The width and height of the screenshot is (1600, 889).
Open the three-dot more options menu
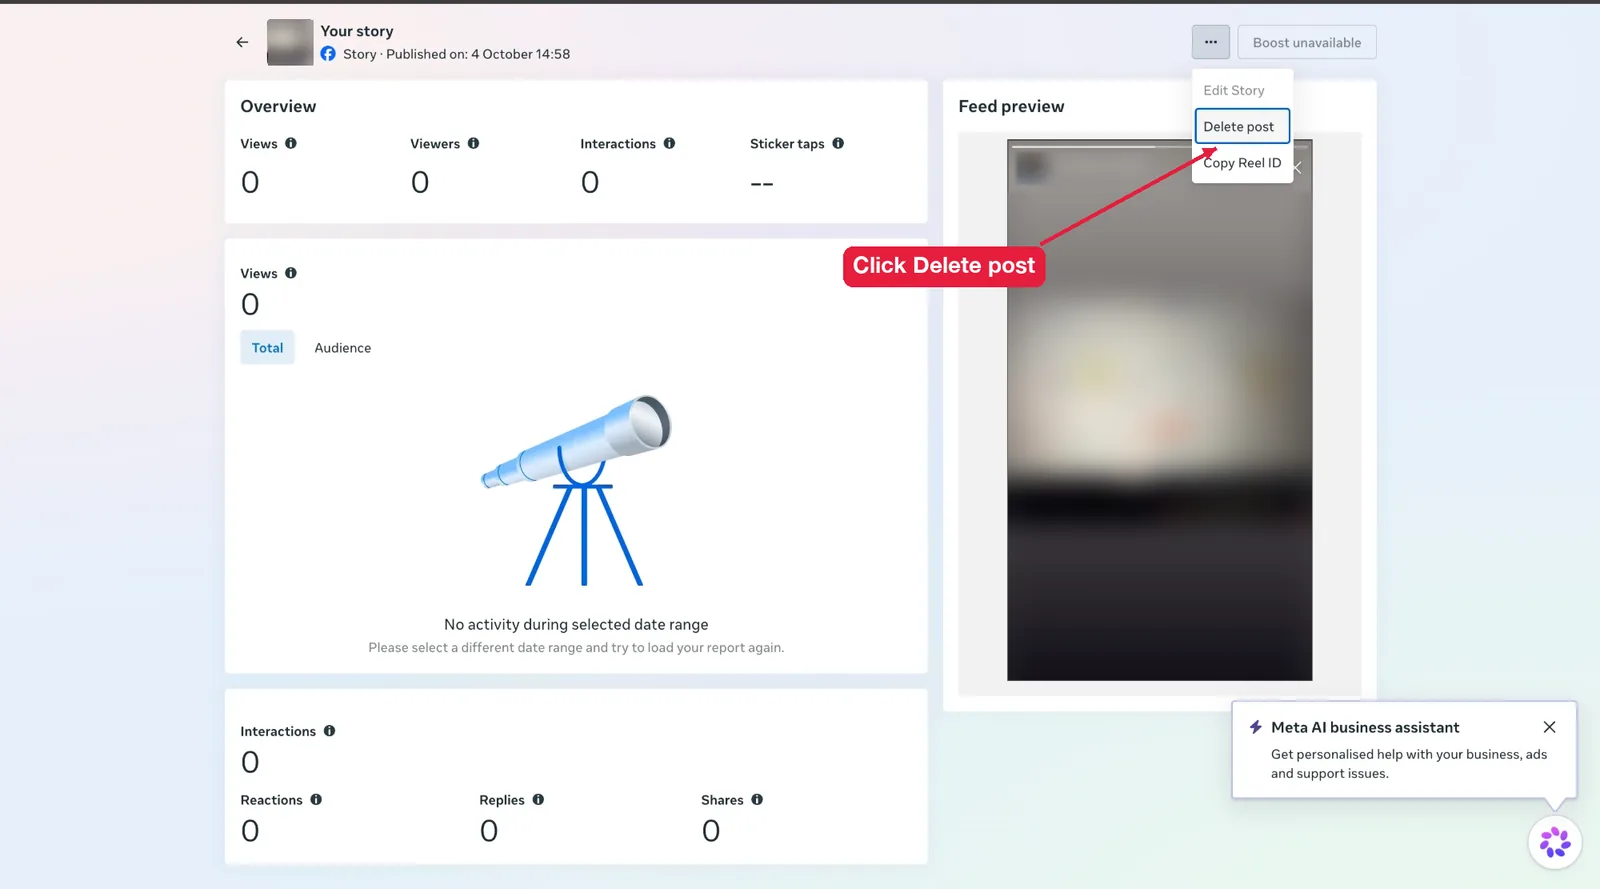coord(1210,42)
